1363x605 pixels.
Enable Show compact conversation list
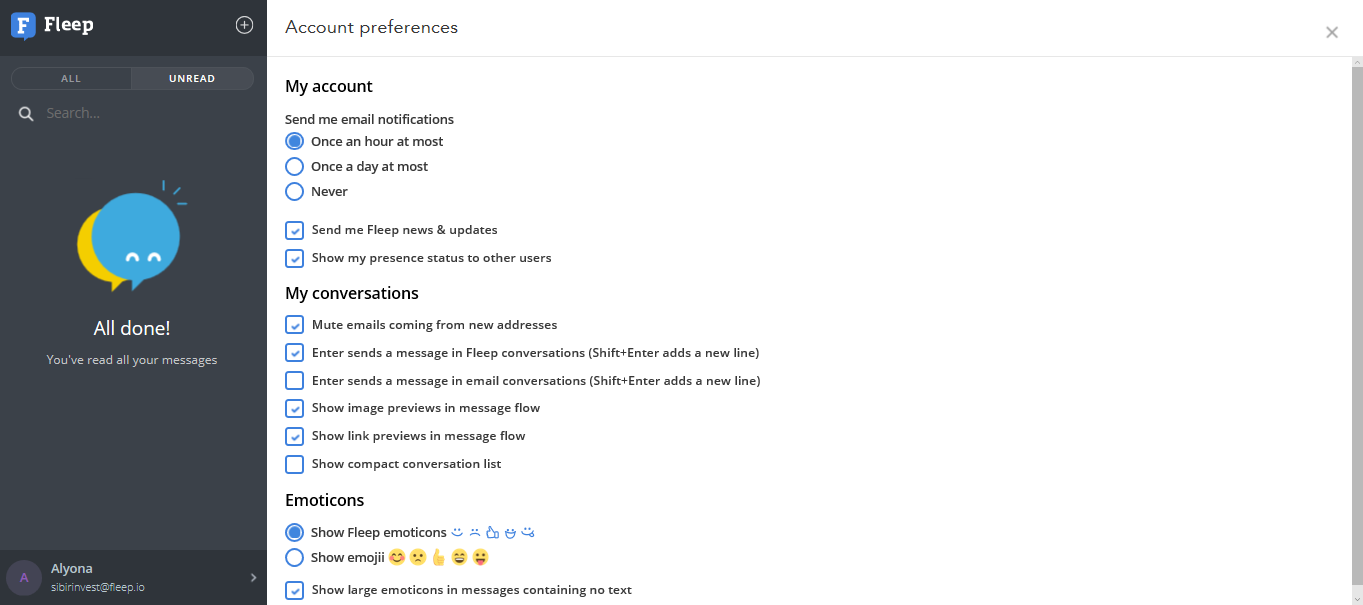[x=295, y=464]
